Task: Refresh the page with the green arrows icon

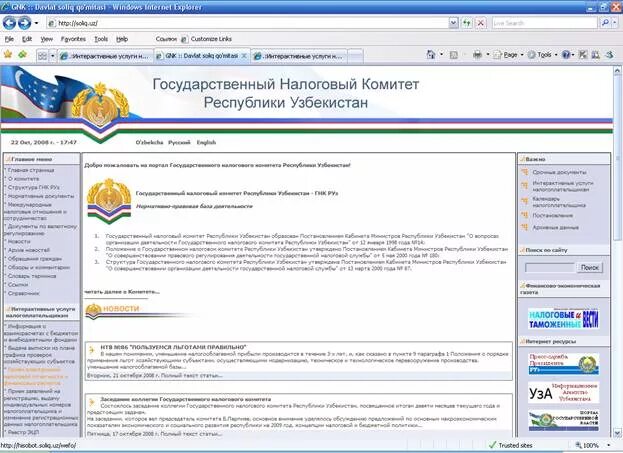Action: click(467, 23)
